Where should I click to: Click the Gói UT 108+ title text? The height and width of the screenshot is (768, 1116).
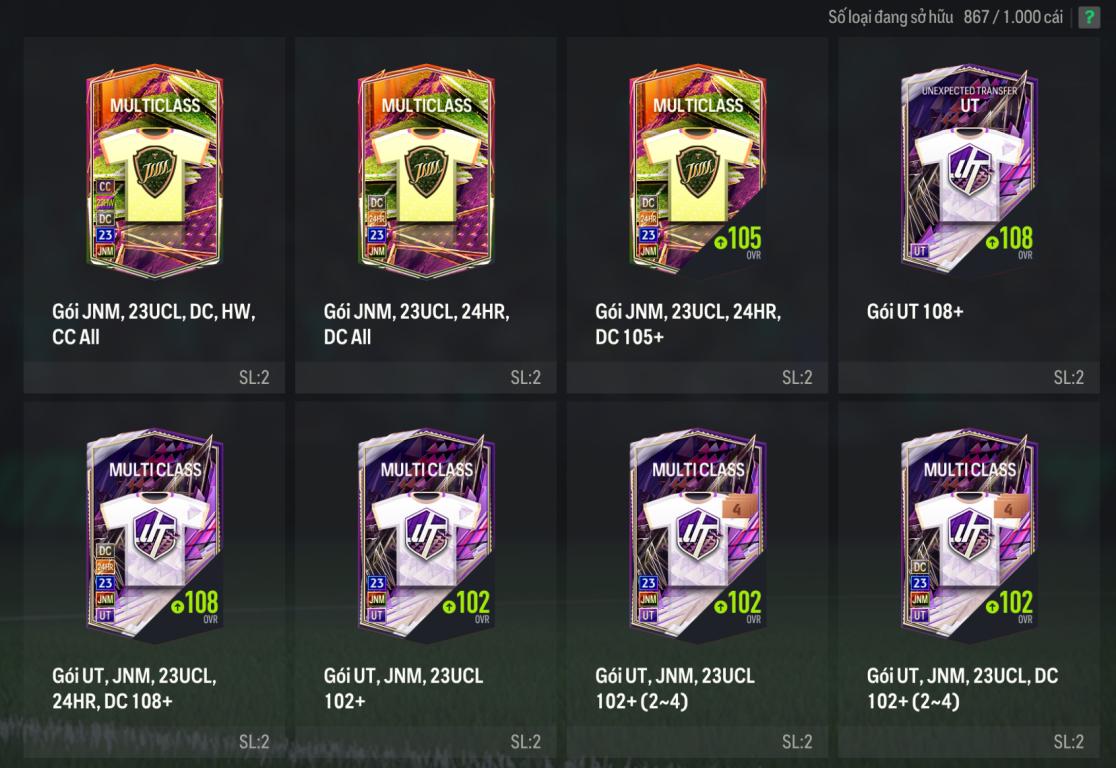[915, 311]
